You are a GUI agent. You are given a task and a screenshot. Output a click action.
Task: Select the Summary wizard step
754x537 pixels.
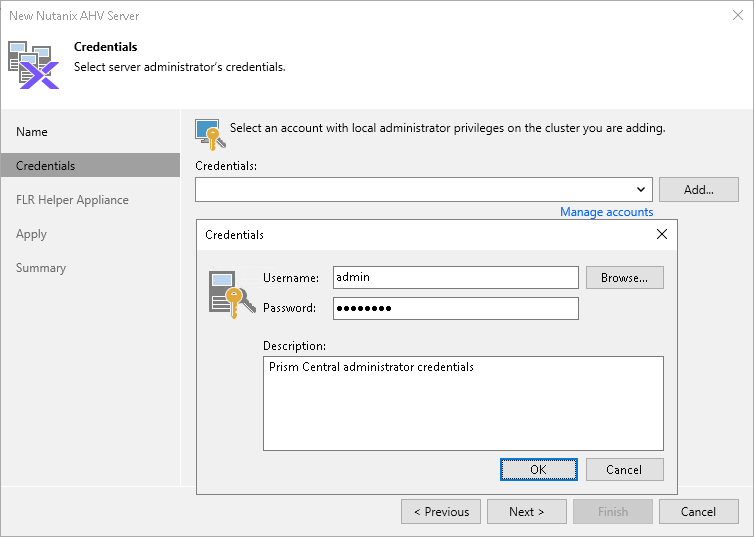pyautogui.click(x=41, y=268)
